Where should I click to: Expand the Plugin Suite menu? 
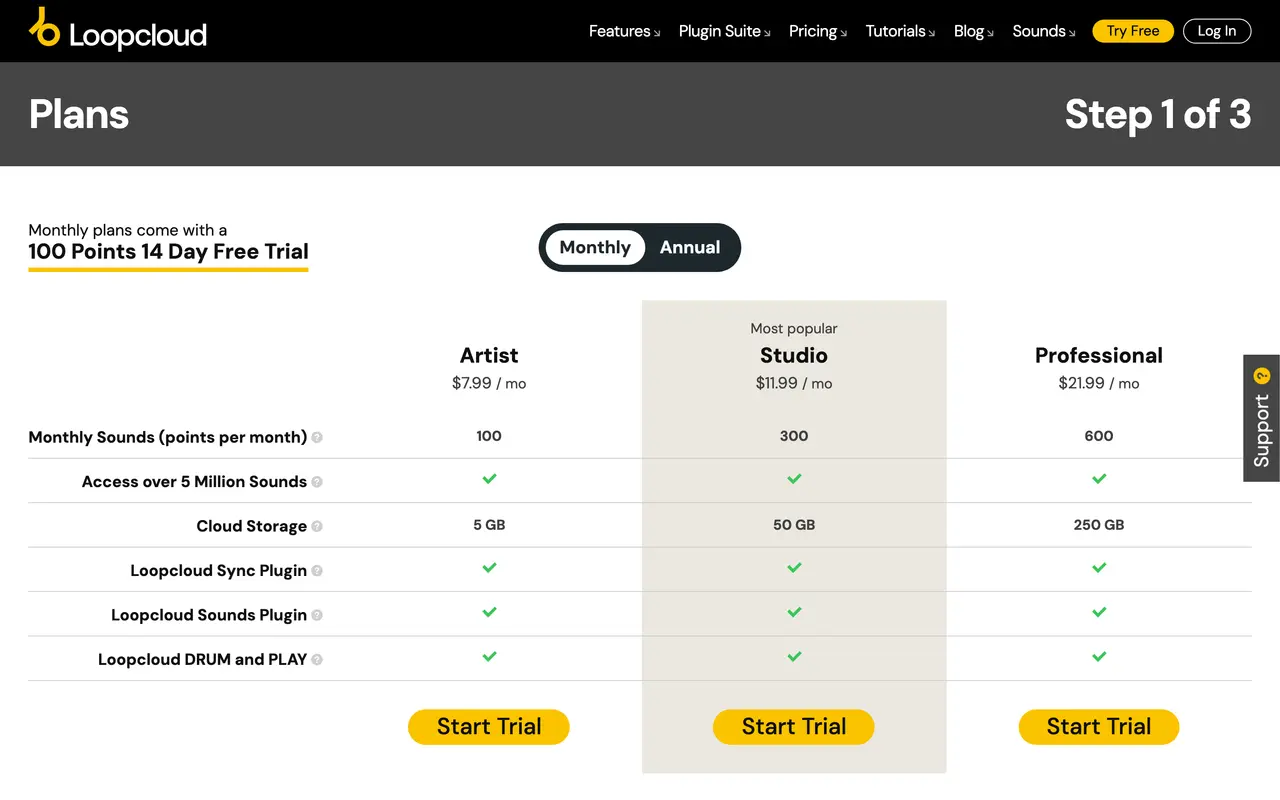click(x=724, y=31)
